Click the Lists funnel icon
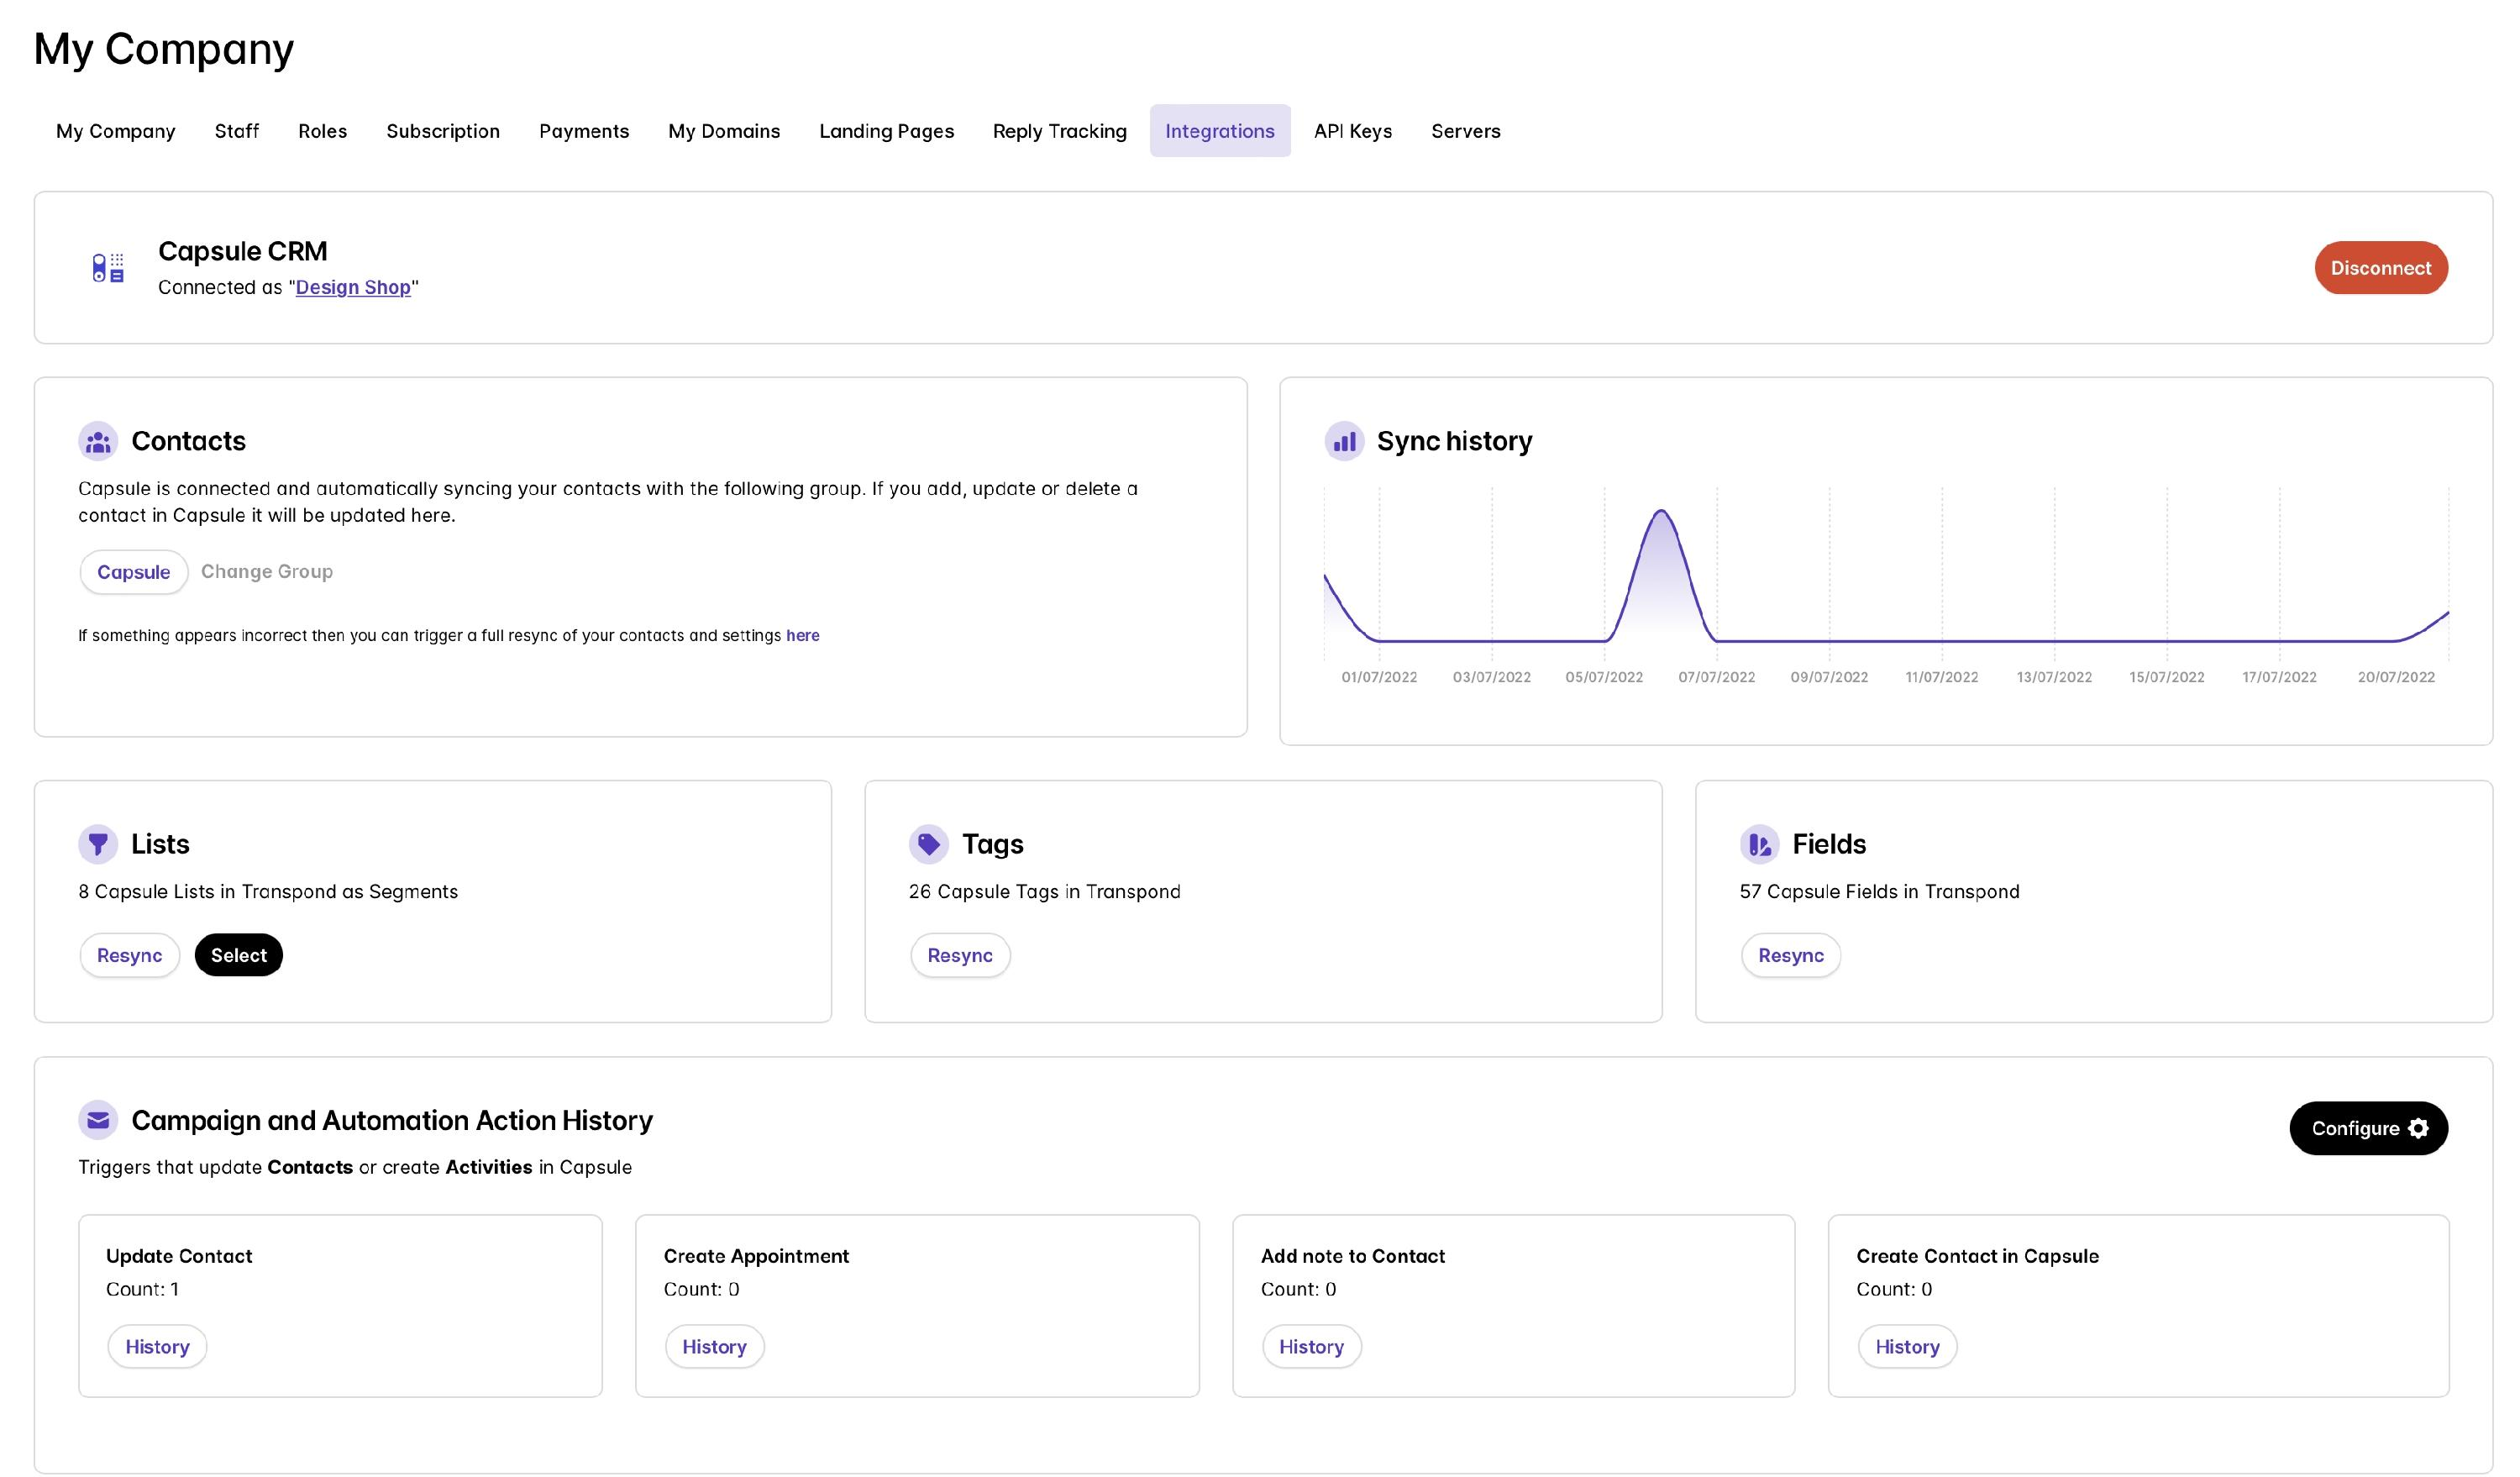 (98, 844)
